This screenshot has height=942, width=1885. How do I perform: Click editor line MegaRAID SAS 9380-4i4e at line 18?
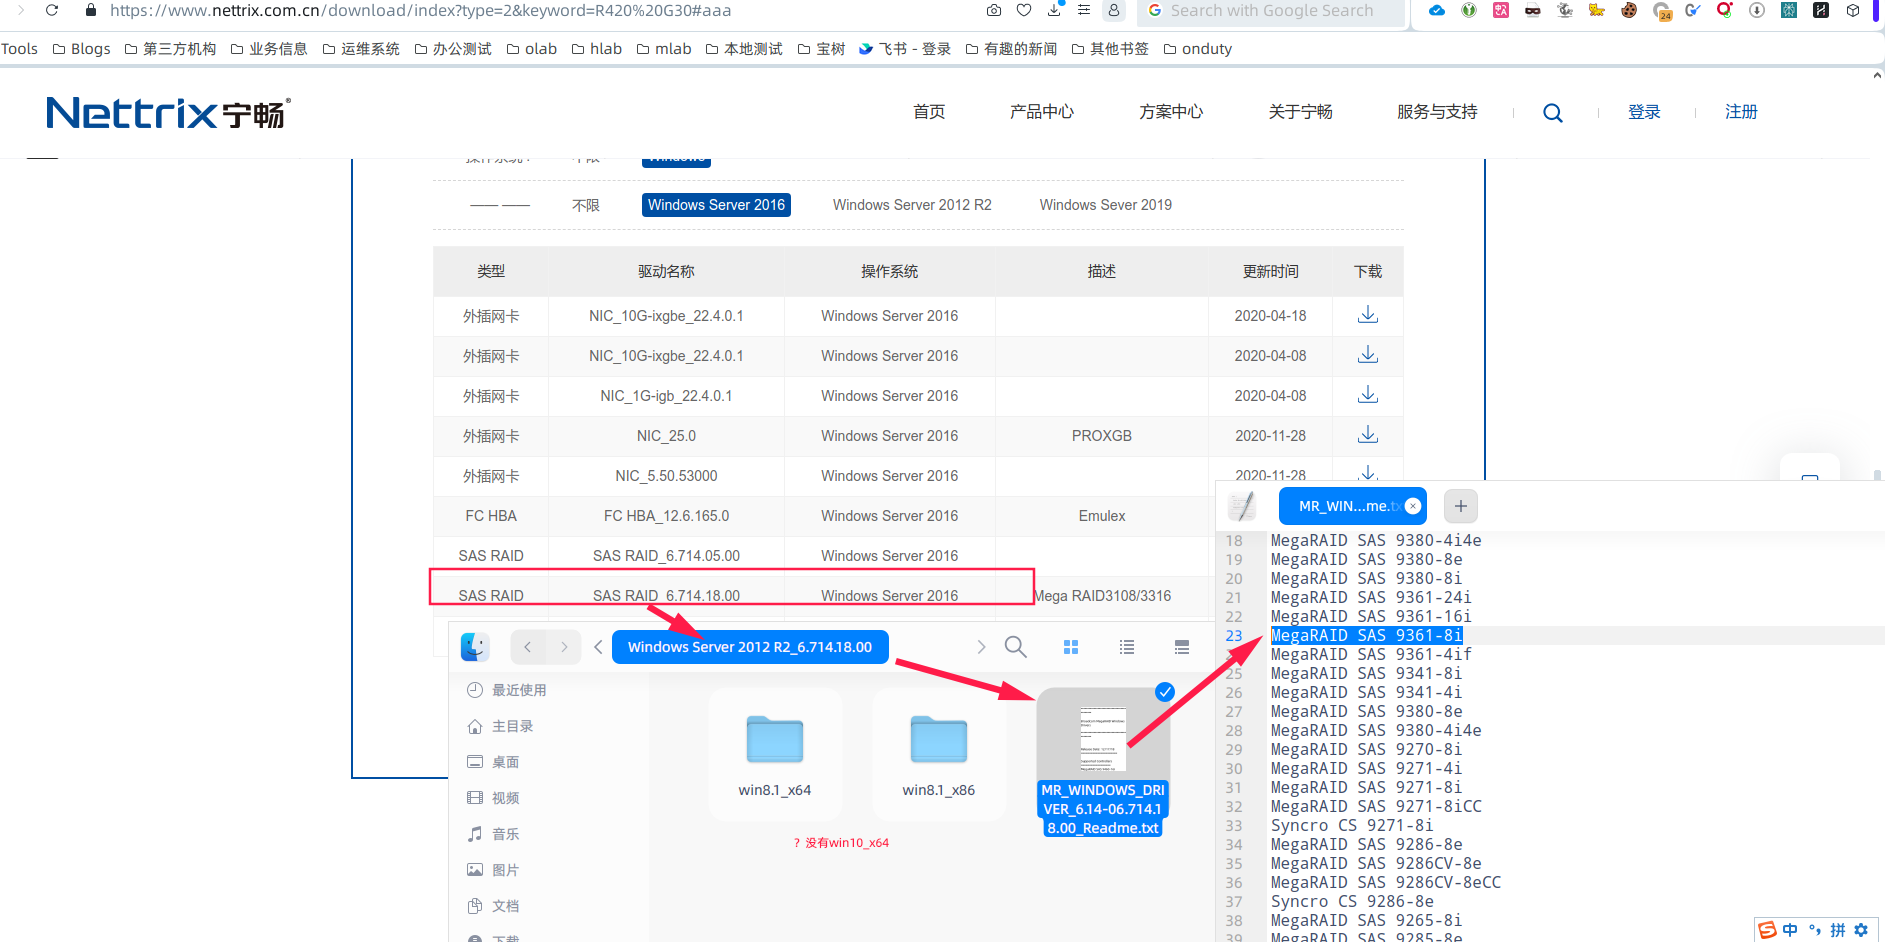(x=1376, y=540)
